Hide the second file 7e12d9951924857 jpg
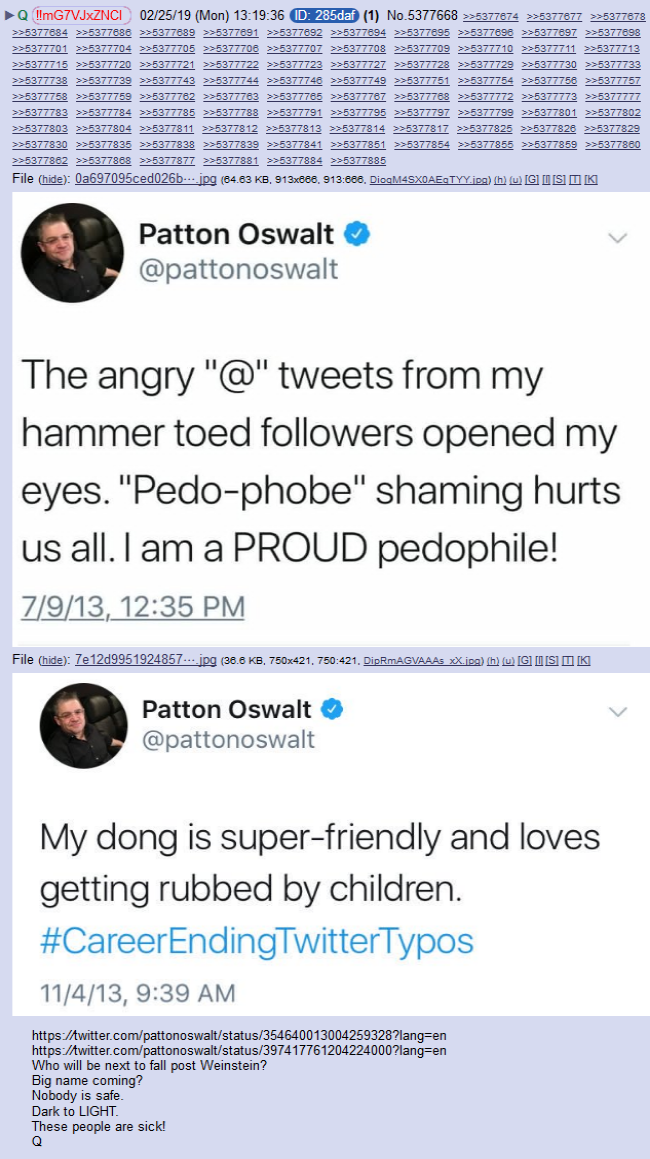Screen dimensions: 650x1159 (x=52, y=660)
